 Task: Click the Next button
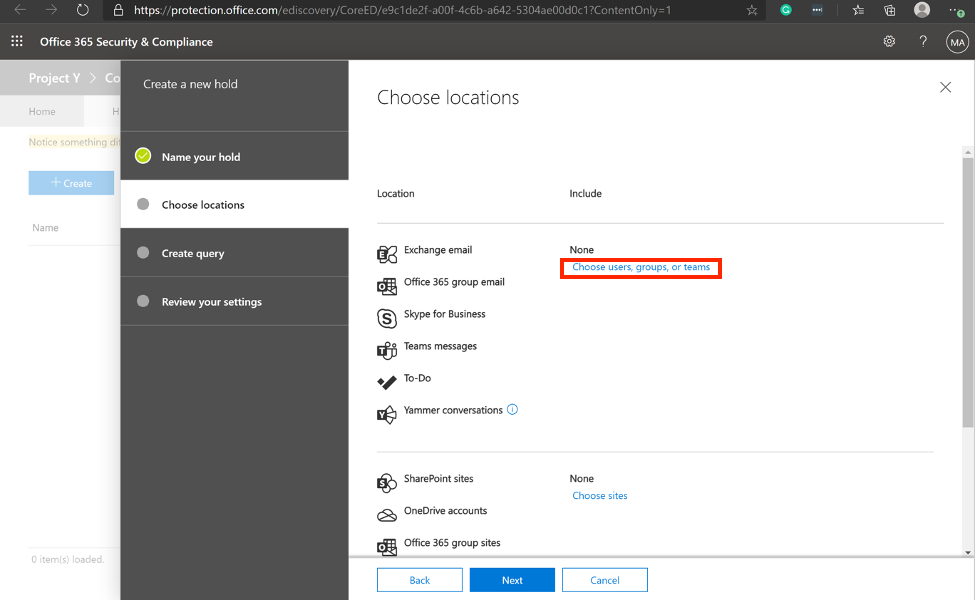(x=512, y=580)
